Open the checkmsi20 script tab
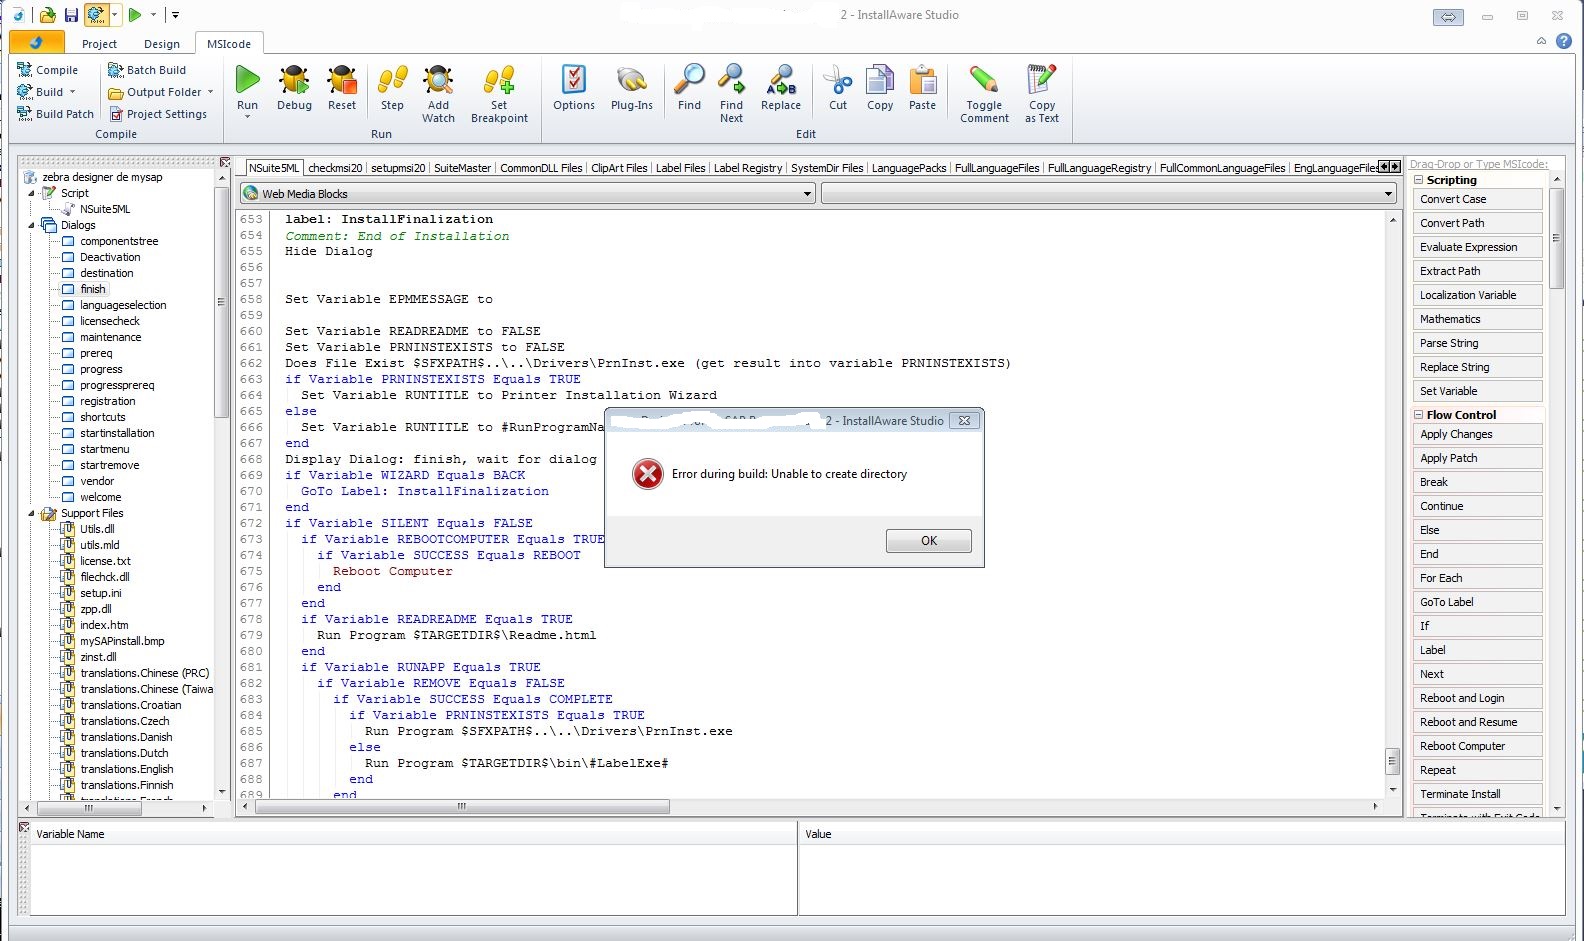 pos(335,168)
